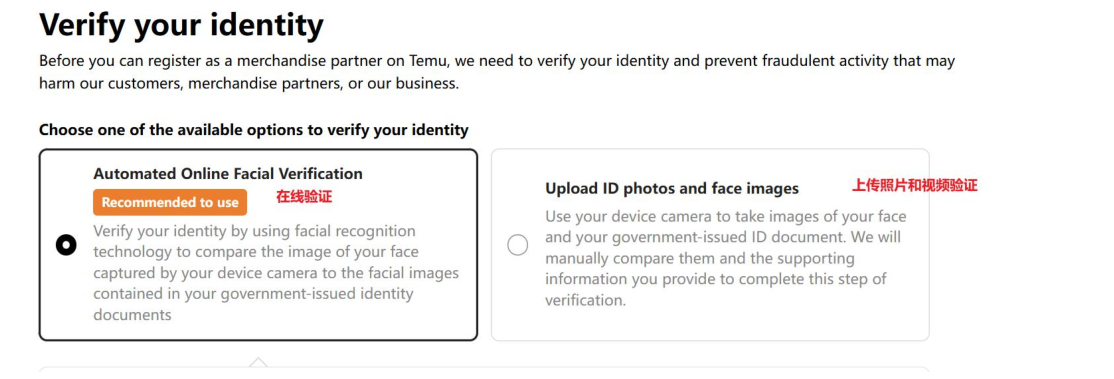
Task: Click Automated Online Facial Verification title
Action: click(x=227, y=174)
